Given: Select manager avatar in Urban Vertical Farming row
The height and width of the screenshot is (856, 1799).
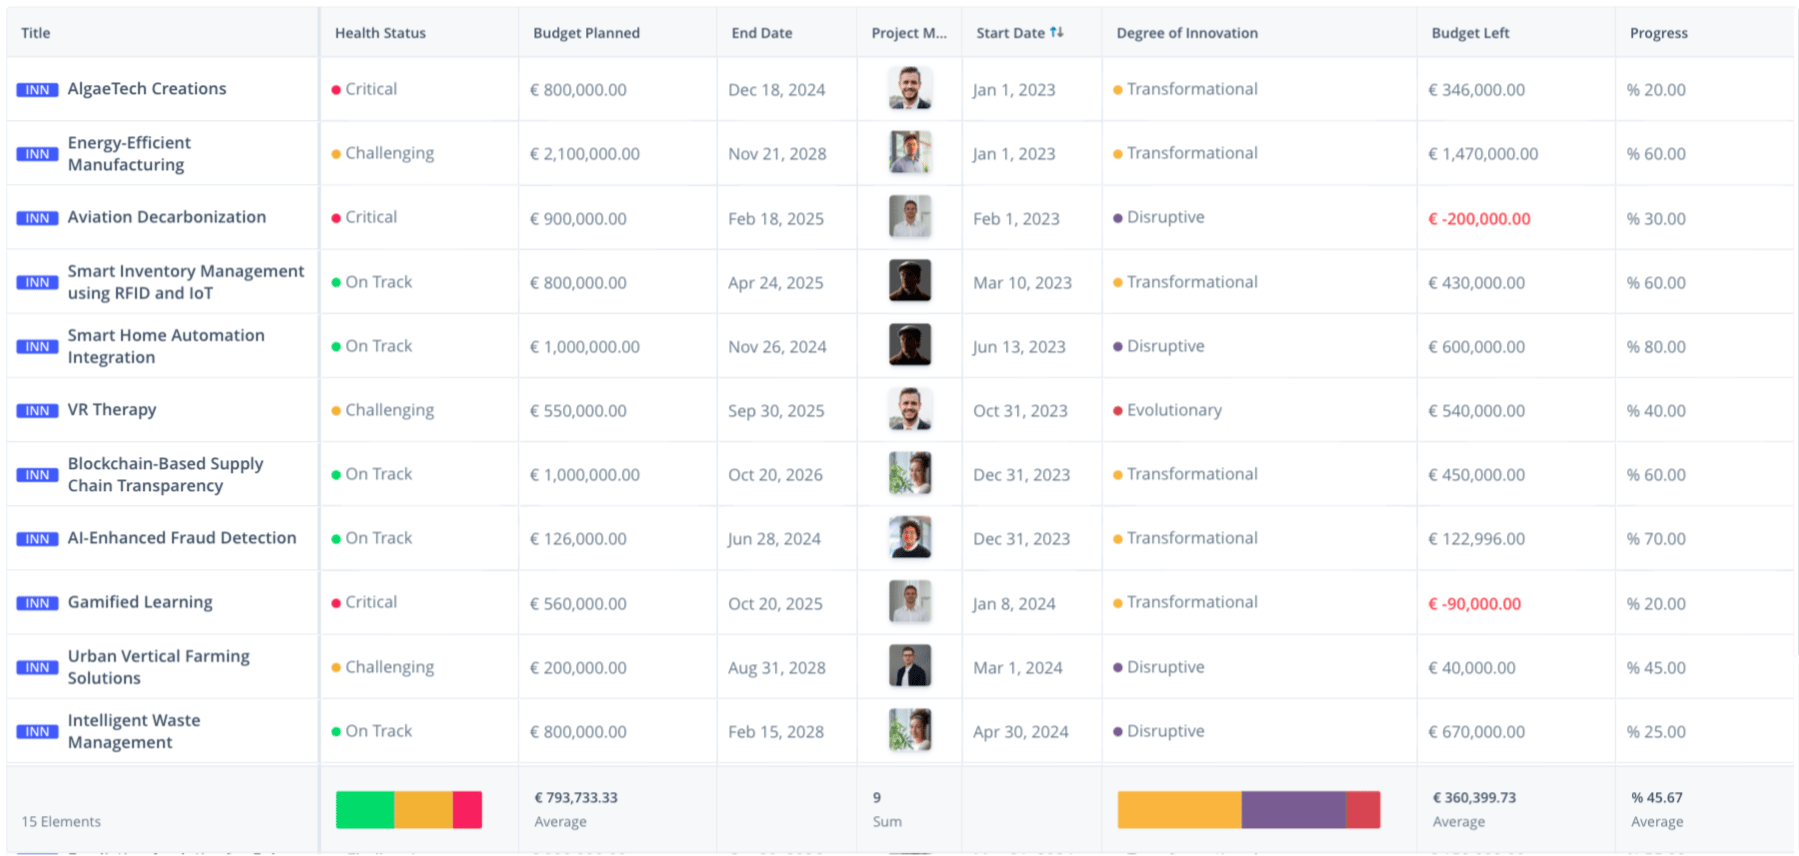Looking at the screenshot, I should pos(909,666).
